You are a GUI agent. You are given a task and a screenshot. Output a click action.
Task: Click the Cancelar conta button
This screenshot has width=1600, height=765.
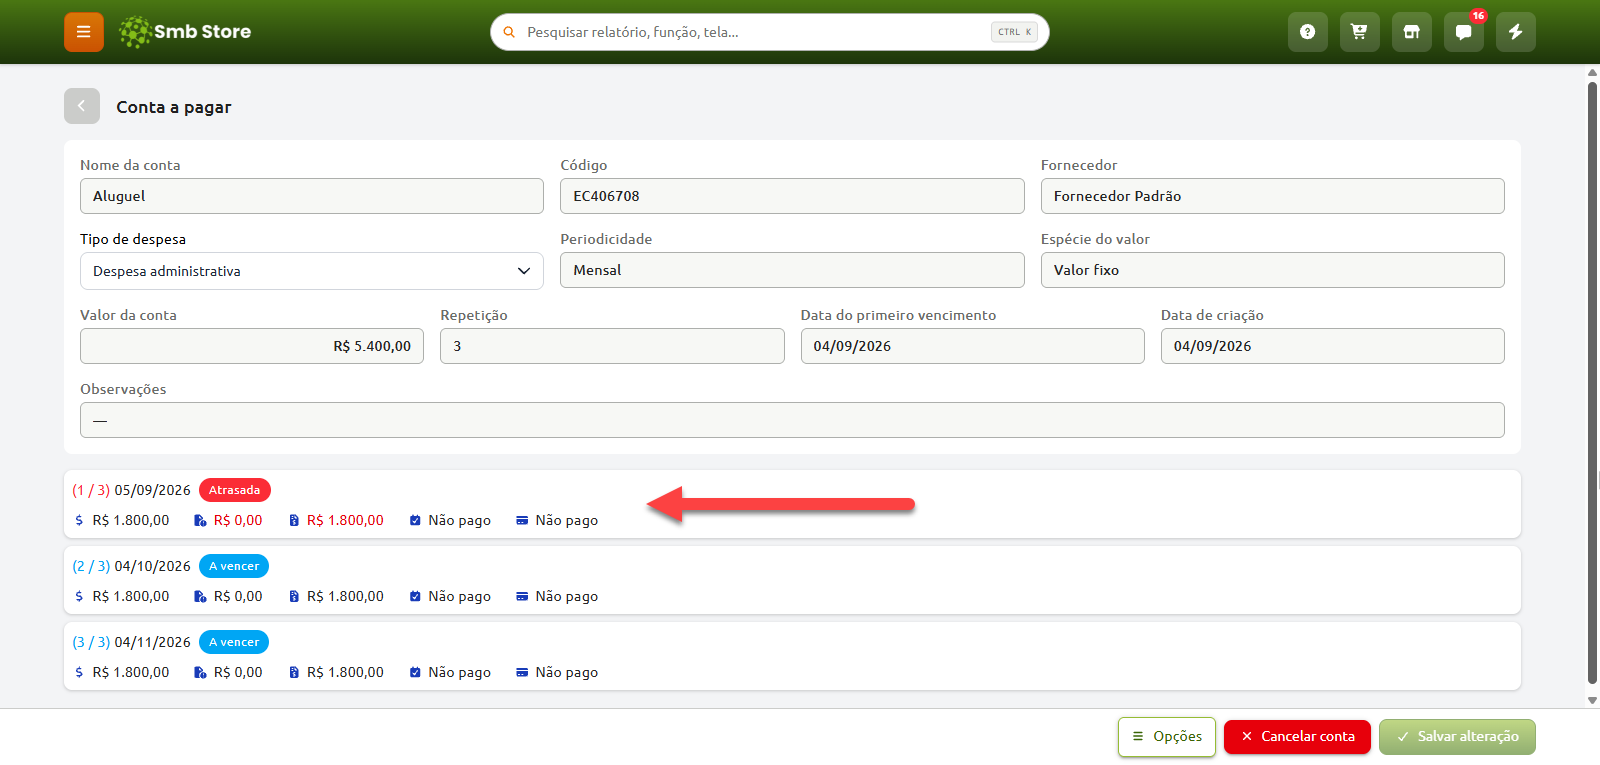click(x=1297, y=737)
